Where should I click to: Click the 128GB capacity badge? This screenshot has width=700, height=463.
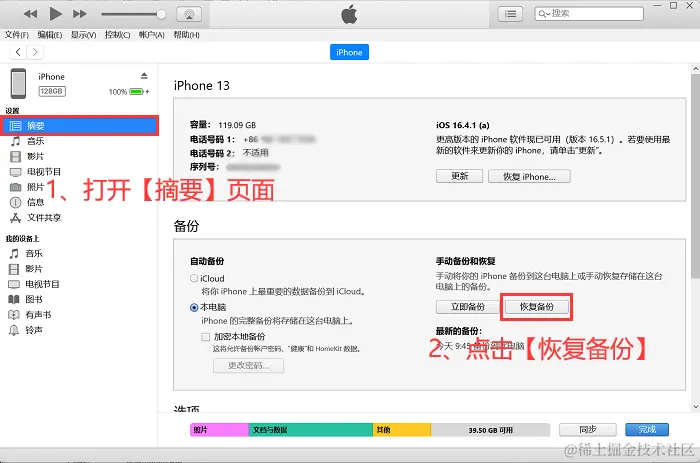(52, 91)
